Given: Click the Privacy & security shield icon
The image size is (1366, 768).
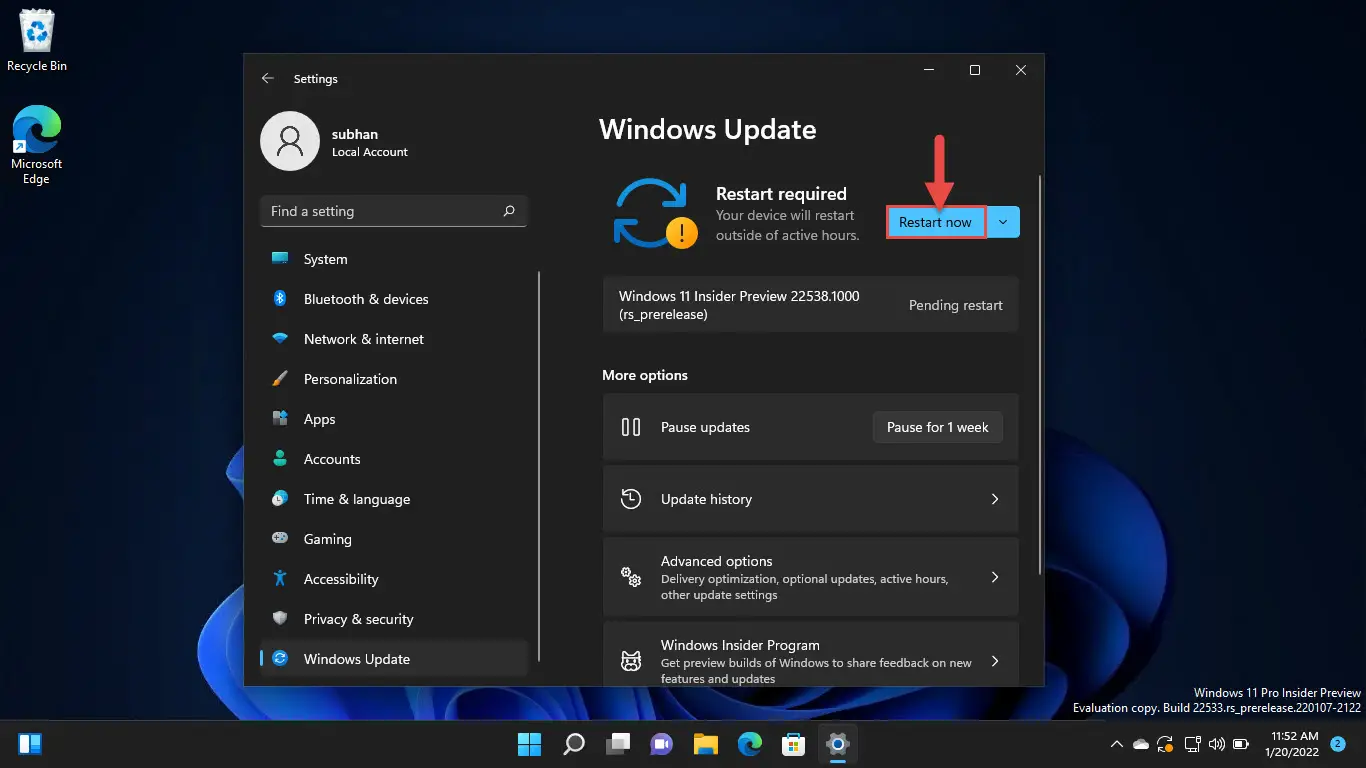Looking at the screenshot, I should point(281,619).
